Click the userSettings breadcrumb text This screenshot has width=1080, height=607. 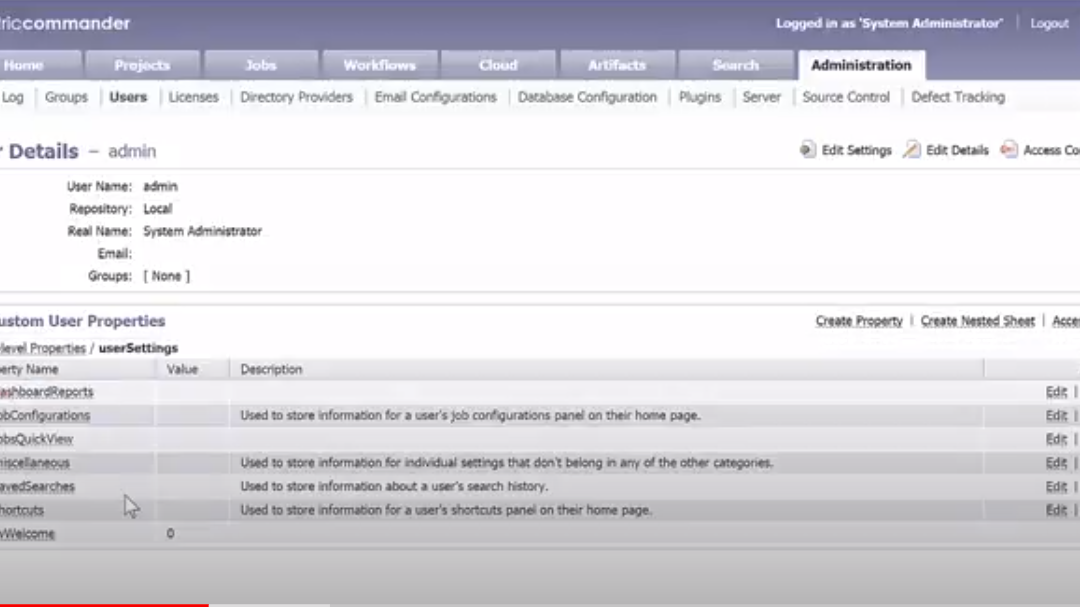click(138, 348)
